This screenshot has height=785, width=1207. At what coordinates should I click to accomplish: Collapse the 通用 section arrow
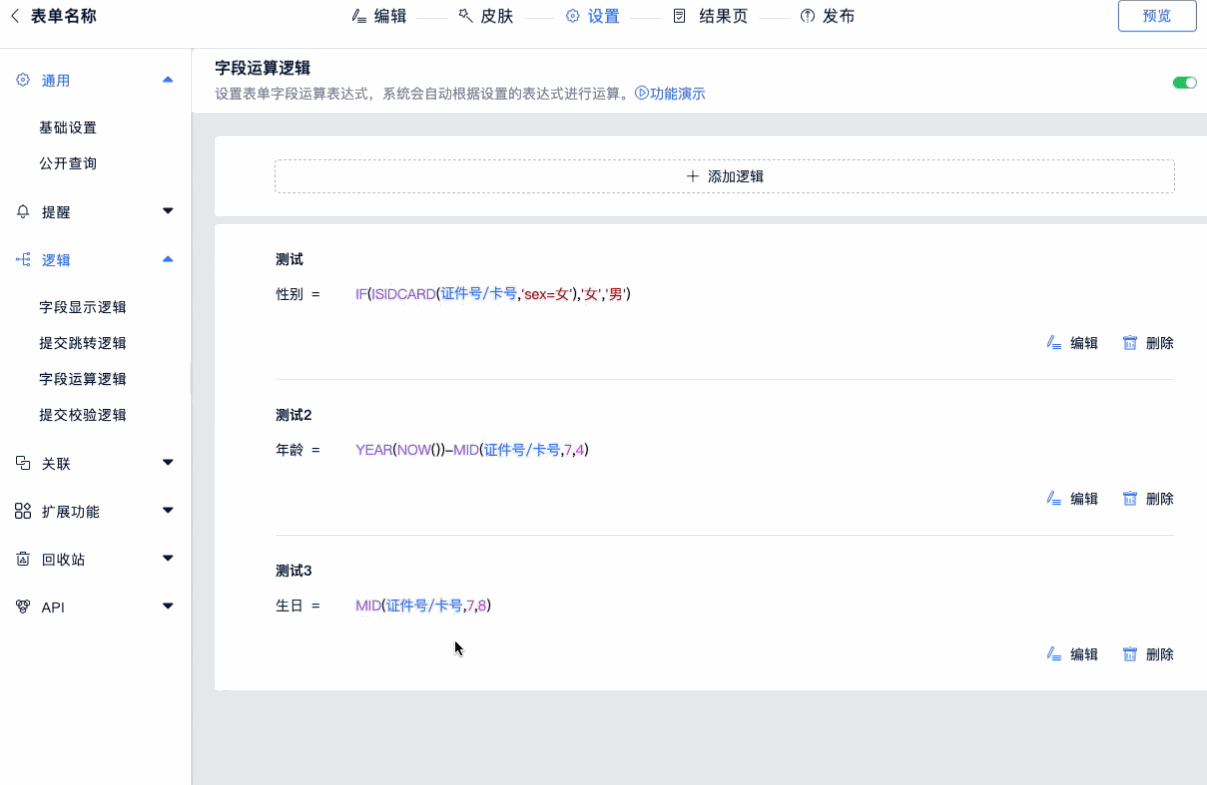(x=168, y=80)
